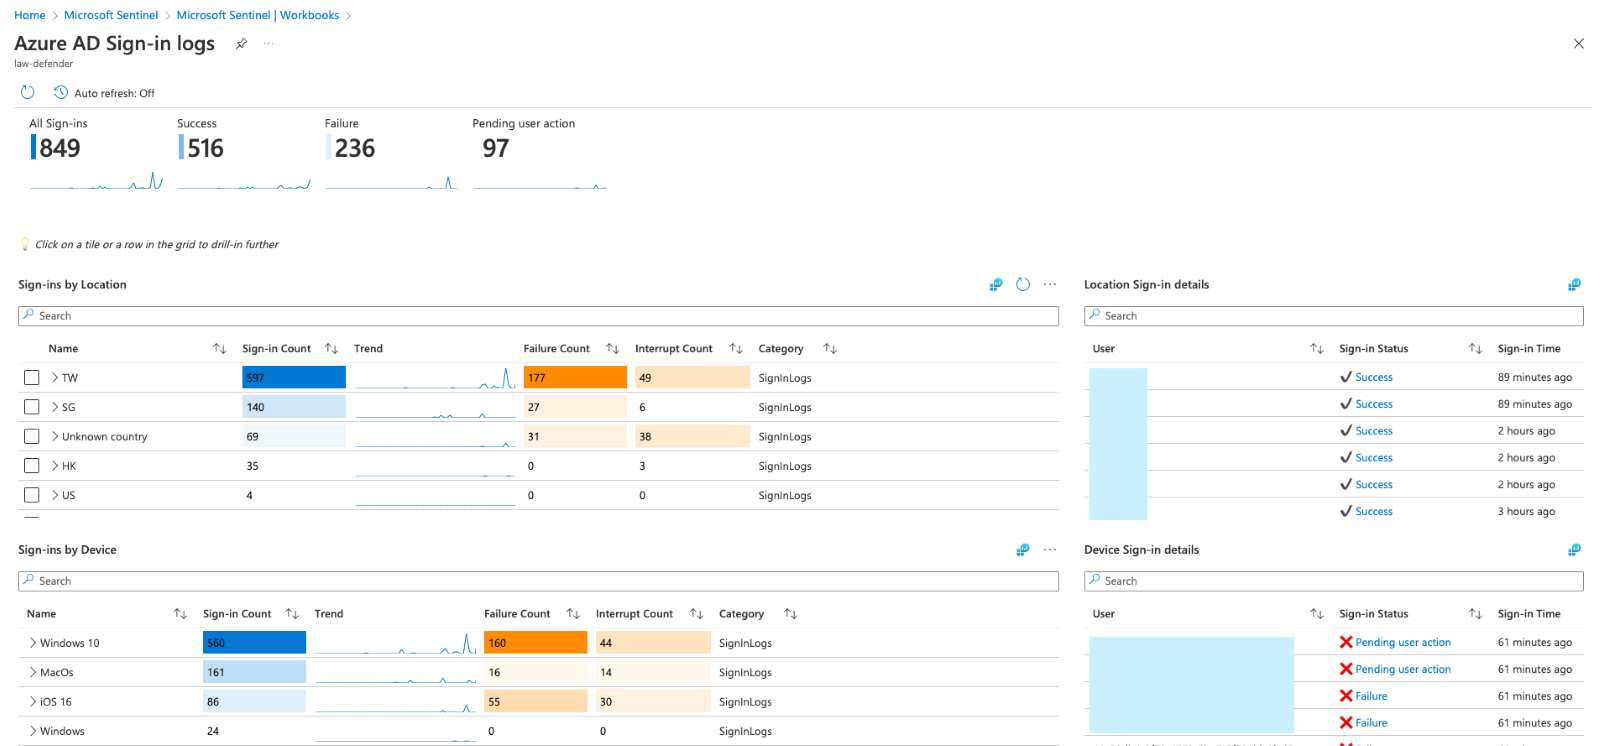Focus the Device Sign-in details search box
The height and width of the screenshot is (746, 1600).
[1334, 581]
